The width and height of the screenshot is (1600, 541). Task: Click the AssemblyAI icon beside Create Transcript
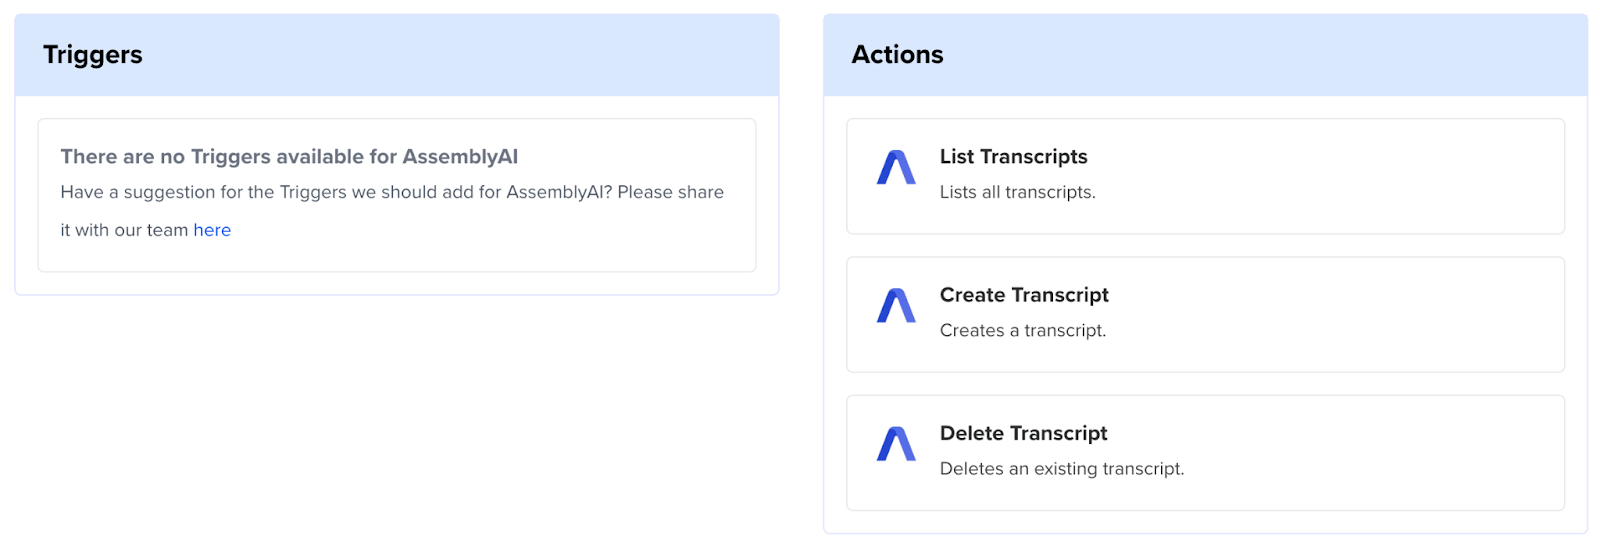896,305
